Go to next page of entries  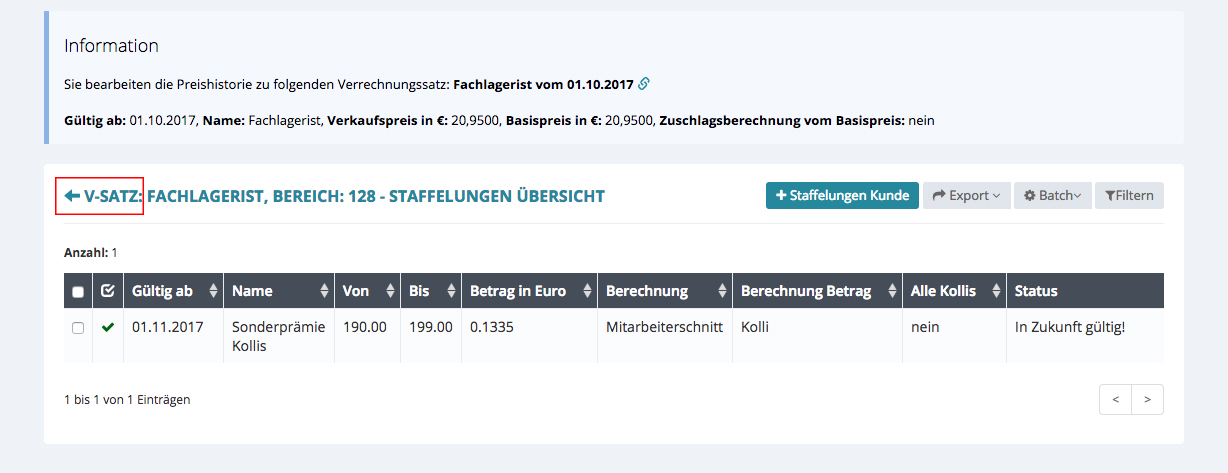tap(1147, 400)
